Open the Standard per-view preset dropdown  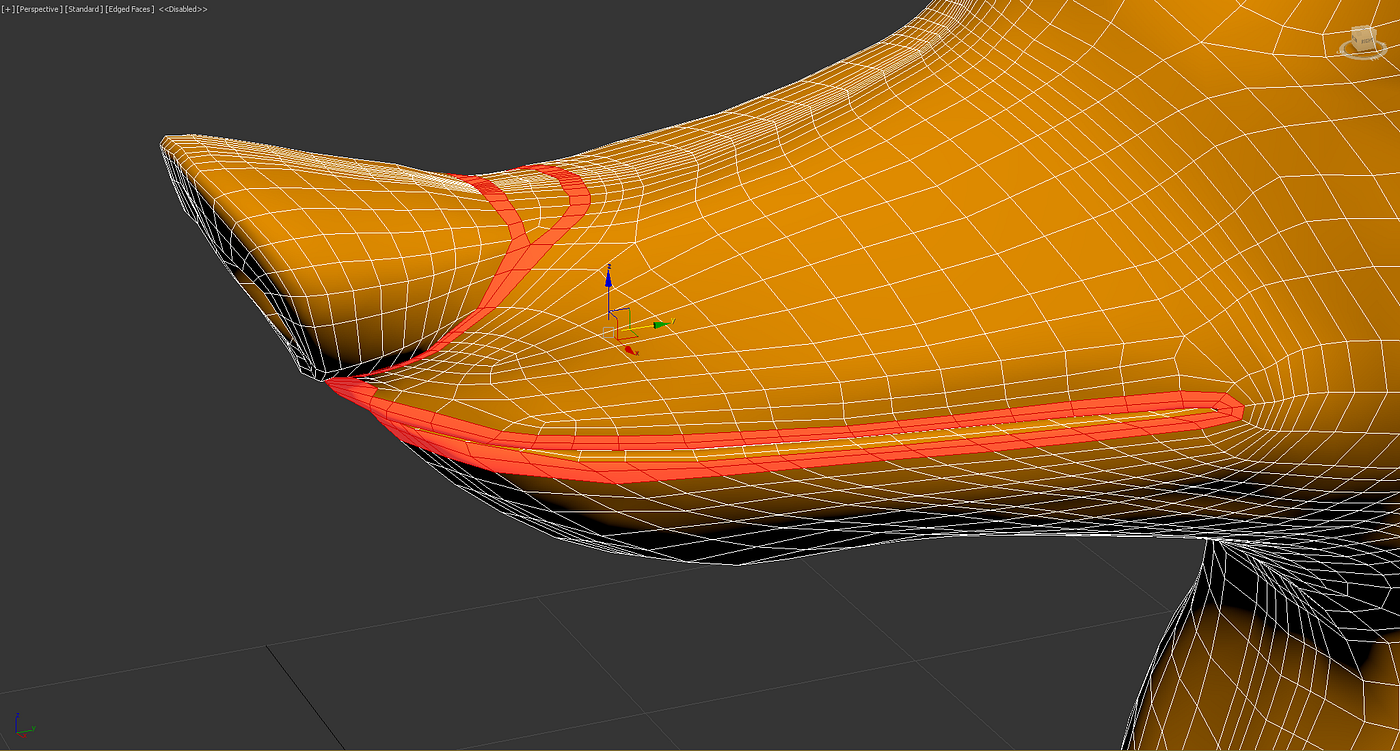(x=84, y=7)
